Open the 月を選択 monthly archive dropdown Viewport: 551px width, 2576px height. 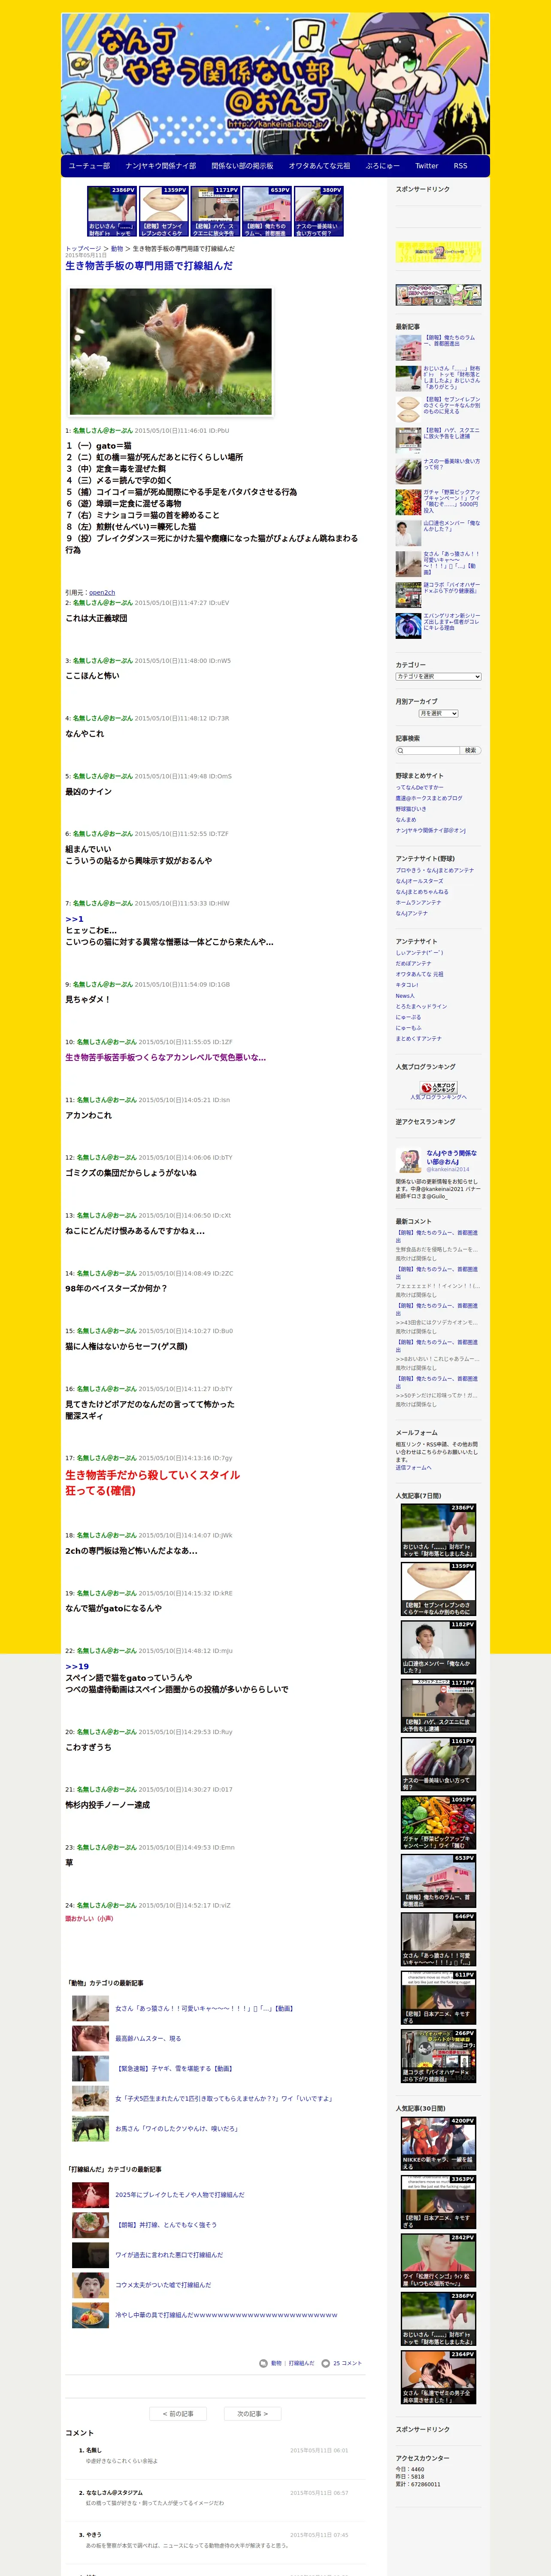pyautogui.click(x=438, y=714)
